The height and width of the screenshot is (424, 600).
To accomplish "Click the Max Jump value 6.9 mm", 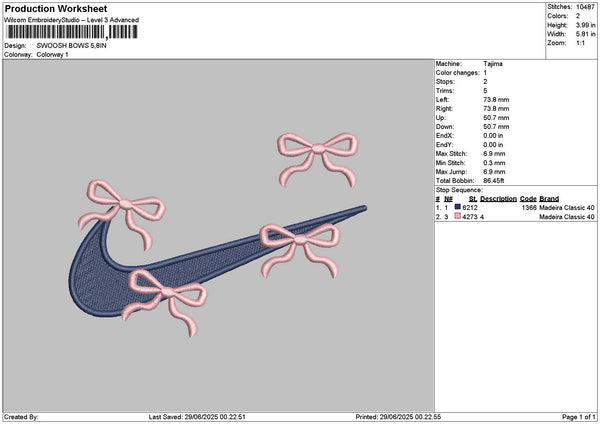I will pyautogui.click(x=494, y=172).
